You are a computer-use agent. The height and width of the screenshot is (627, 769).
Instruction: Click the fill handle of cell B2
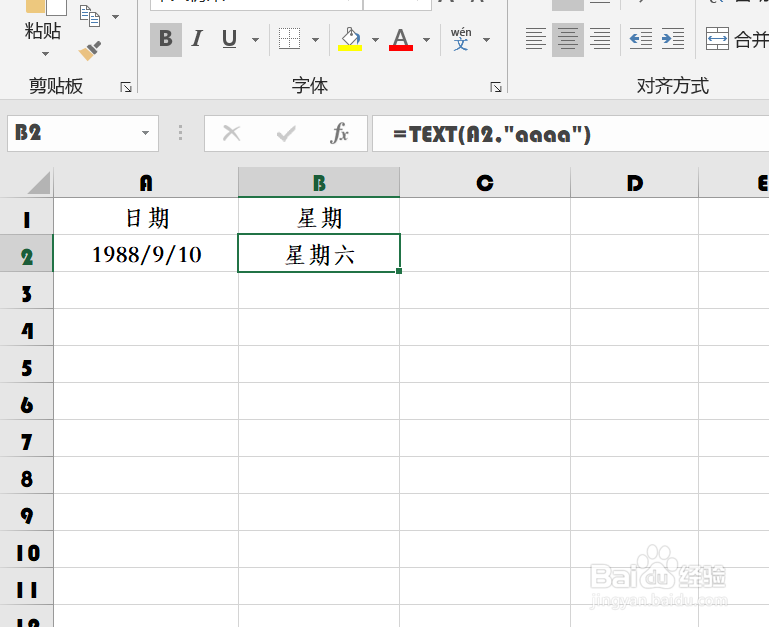point(399,271)
